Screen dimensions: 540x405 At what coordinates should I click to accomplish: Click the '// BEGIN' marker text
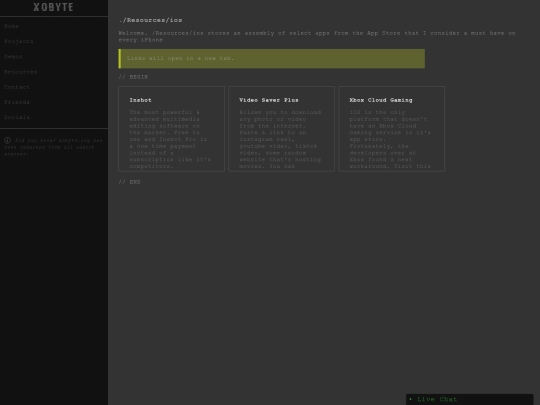(133, 77)
